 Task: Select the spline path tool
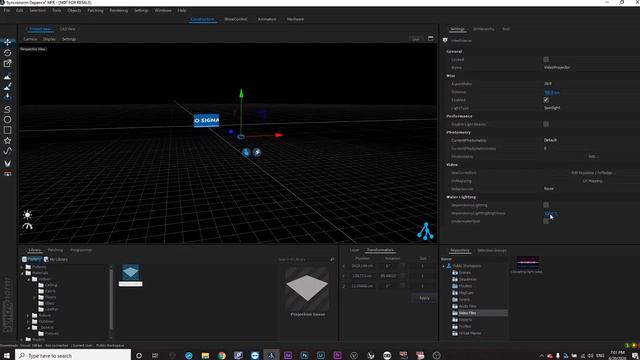(7, 151)
